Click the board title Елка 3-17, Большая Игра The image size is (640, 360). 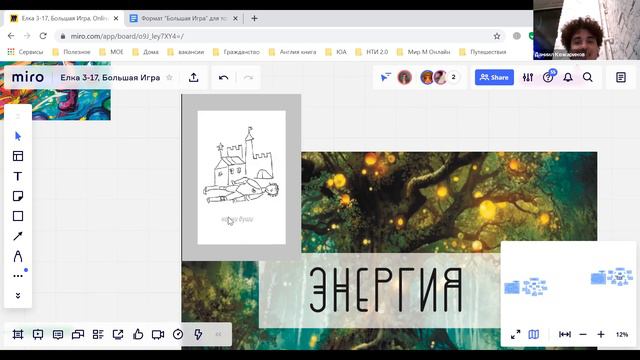110,78
